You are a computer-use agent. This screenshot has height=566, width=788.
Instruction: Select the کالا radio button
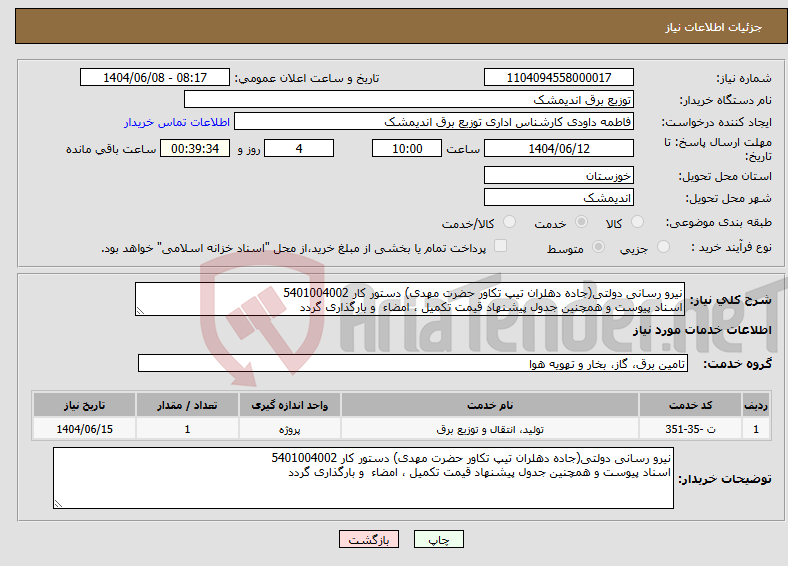(x=637, y=222)
